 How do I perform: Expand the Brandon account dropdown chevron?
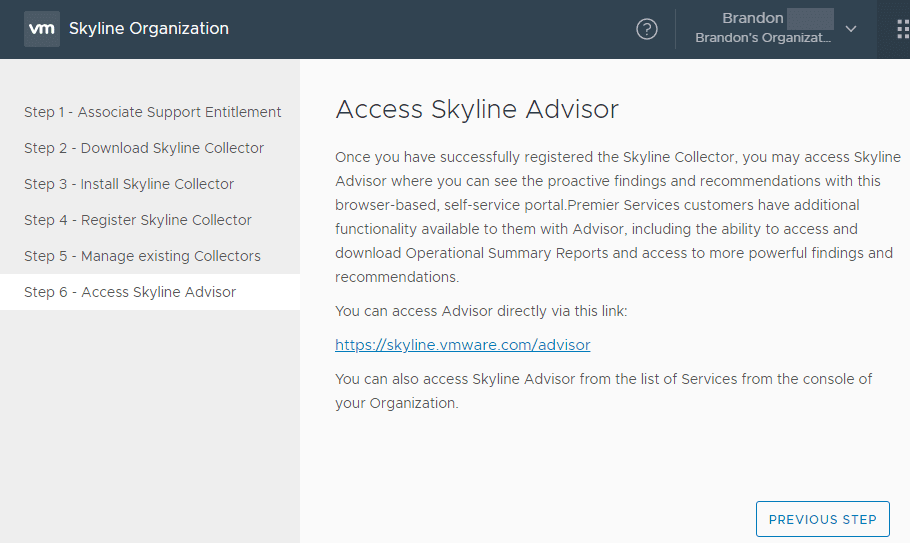(x=851, y=29)
